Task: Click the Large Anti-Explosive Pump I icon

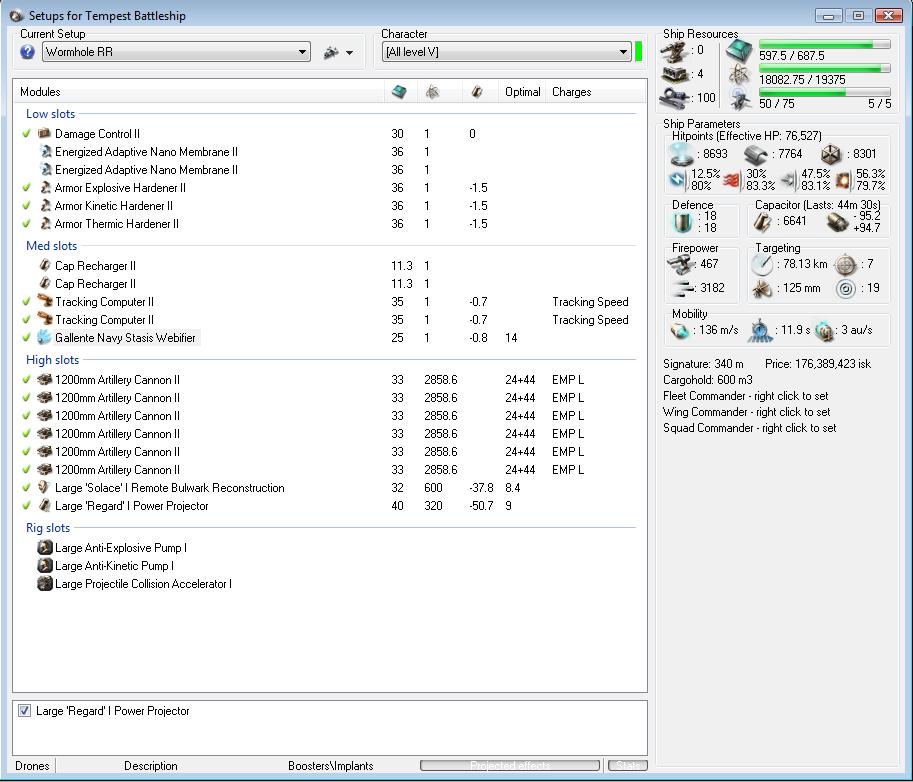Action: click(x=45, y=547)
